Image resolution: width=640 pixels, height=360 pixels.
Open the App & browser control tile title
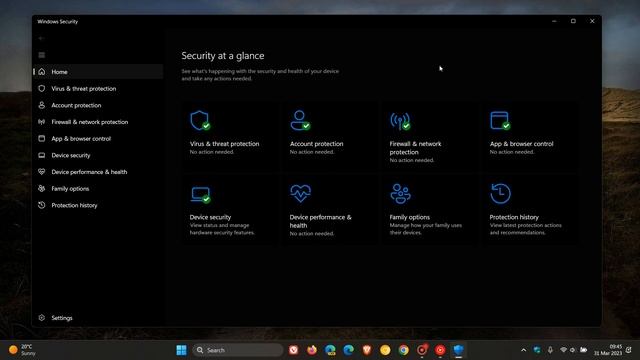click(521, 144)
